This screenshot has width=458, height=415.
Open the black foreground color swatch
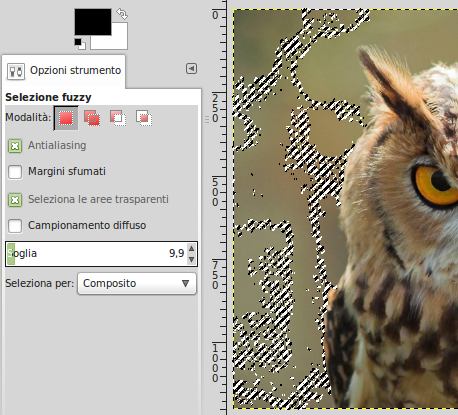click(x=93, y=22)
